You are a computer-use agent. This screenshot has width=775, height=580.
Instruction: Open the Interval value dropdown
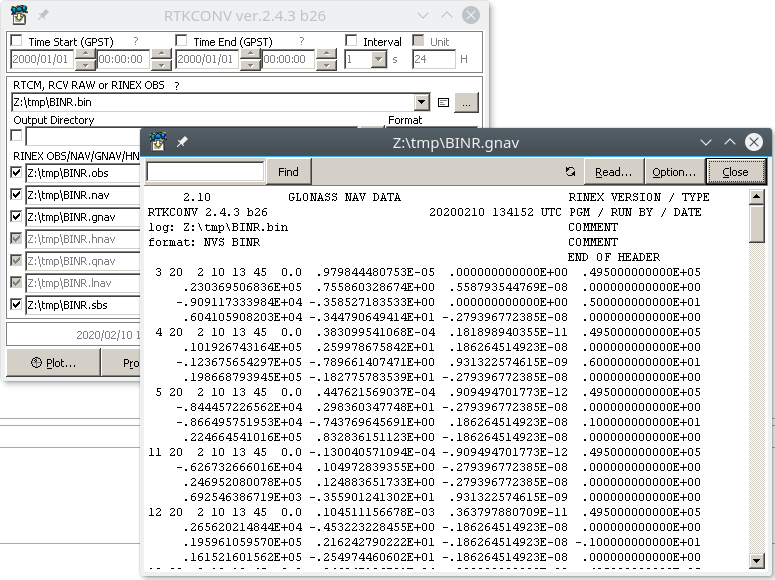tap(379, 59)
